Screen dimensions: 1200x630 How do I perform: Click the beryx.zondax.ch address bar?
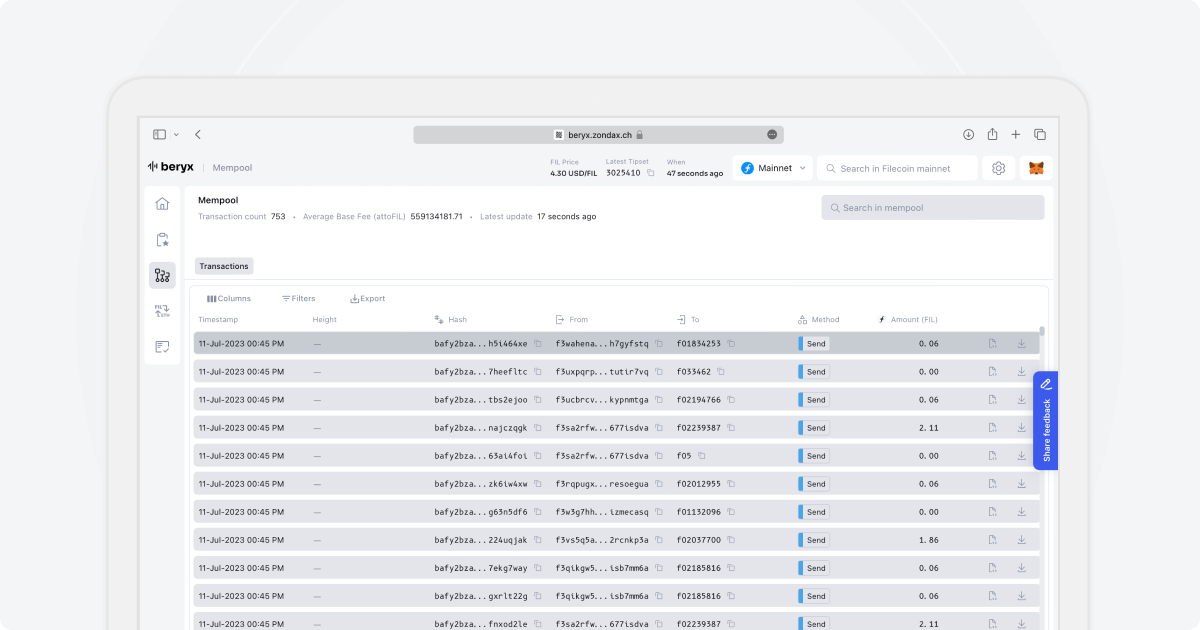pyautogui.click(x=598, y=134)
